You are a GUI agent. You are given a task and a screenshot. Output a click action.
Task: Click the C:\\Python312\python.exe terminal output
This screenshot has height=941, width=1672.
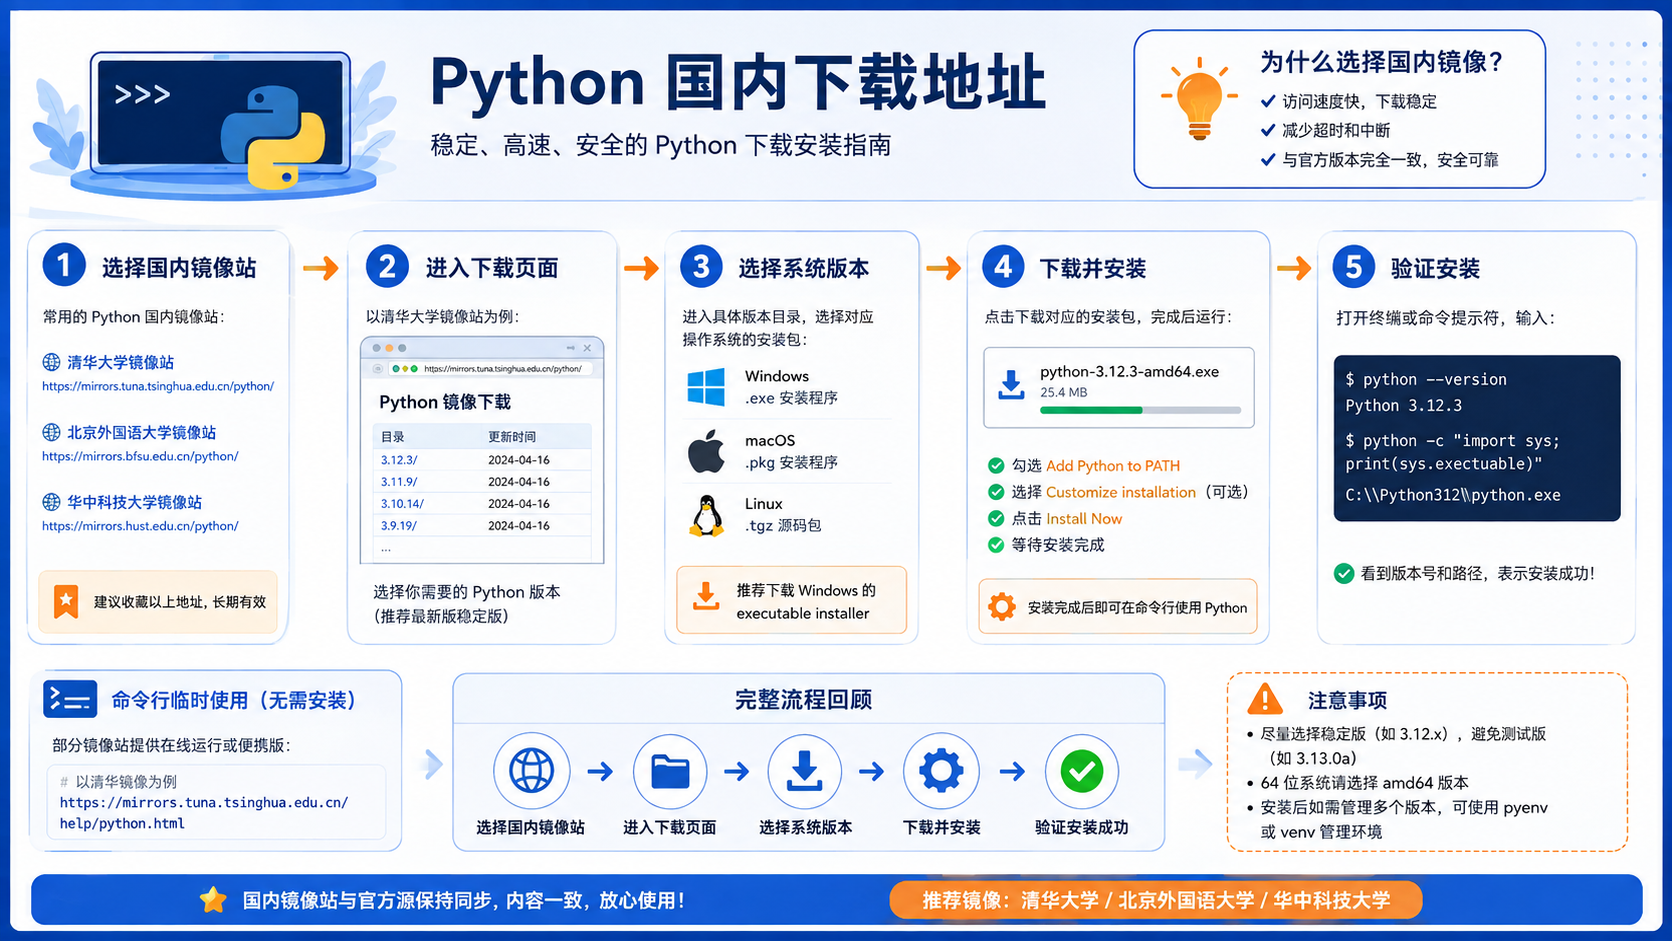1452,495
